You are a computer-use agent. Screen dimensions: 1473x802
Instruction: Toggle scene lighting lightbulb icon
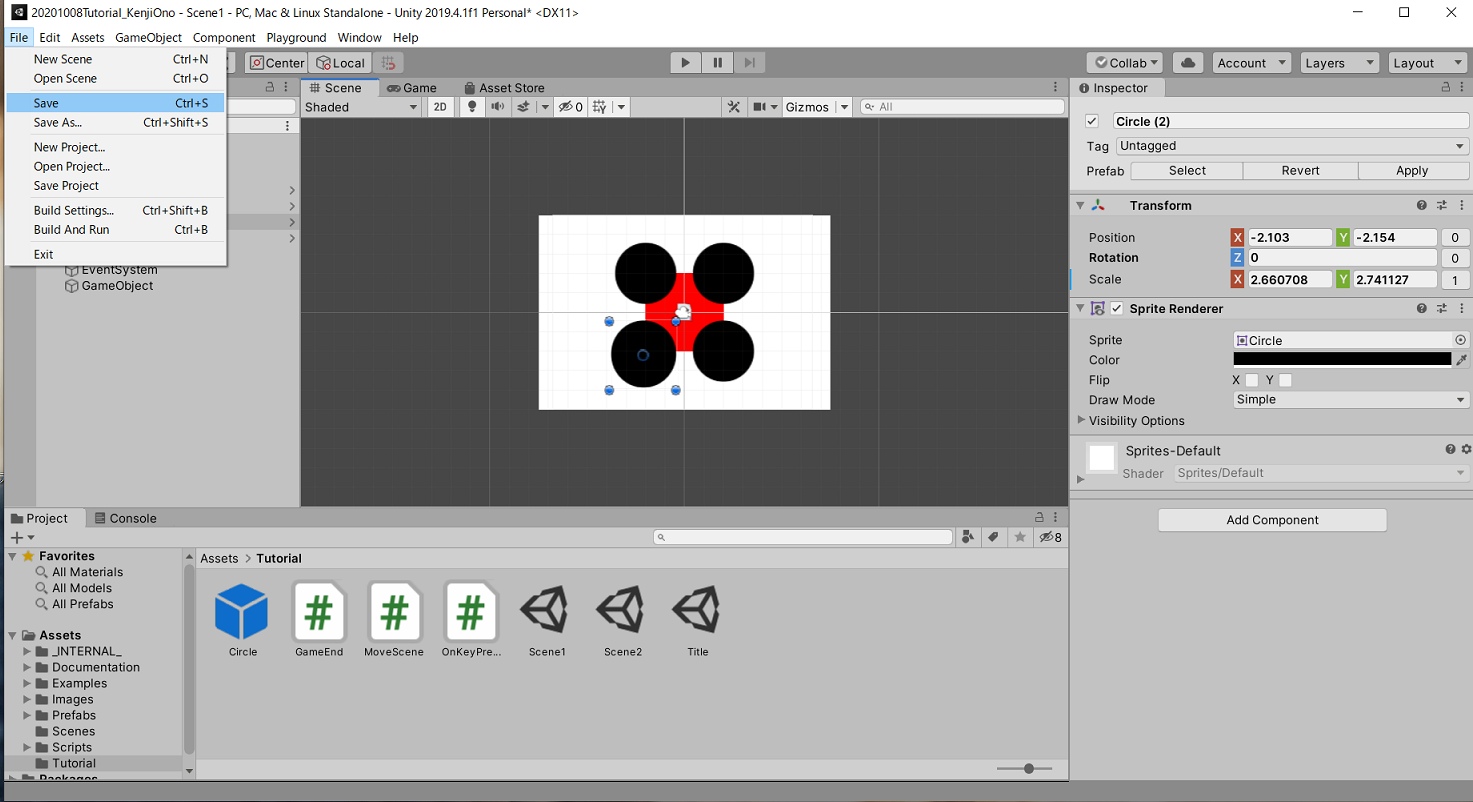473,107
